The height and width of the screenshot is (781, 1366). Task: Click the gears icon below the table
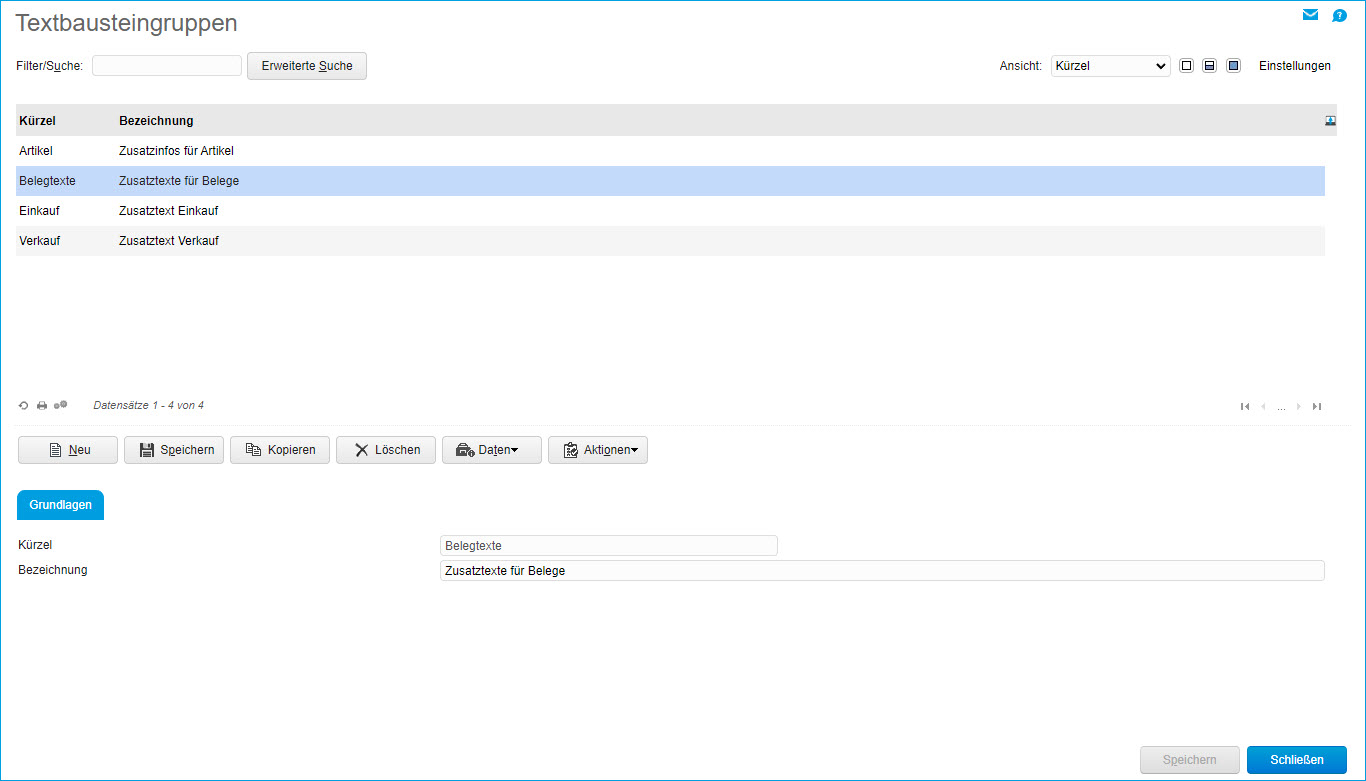(61, 405)
